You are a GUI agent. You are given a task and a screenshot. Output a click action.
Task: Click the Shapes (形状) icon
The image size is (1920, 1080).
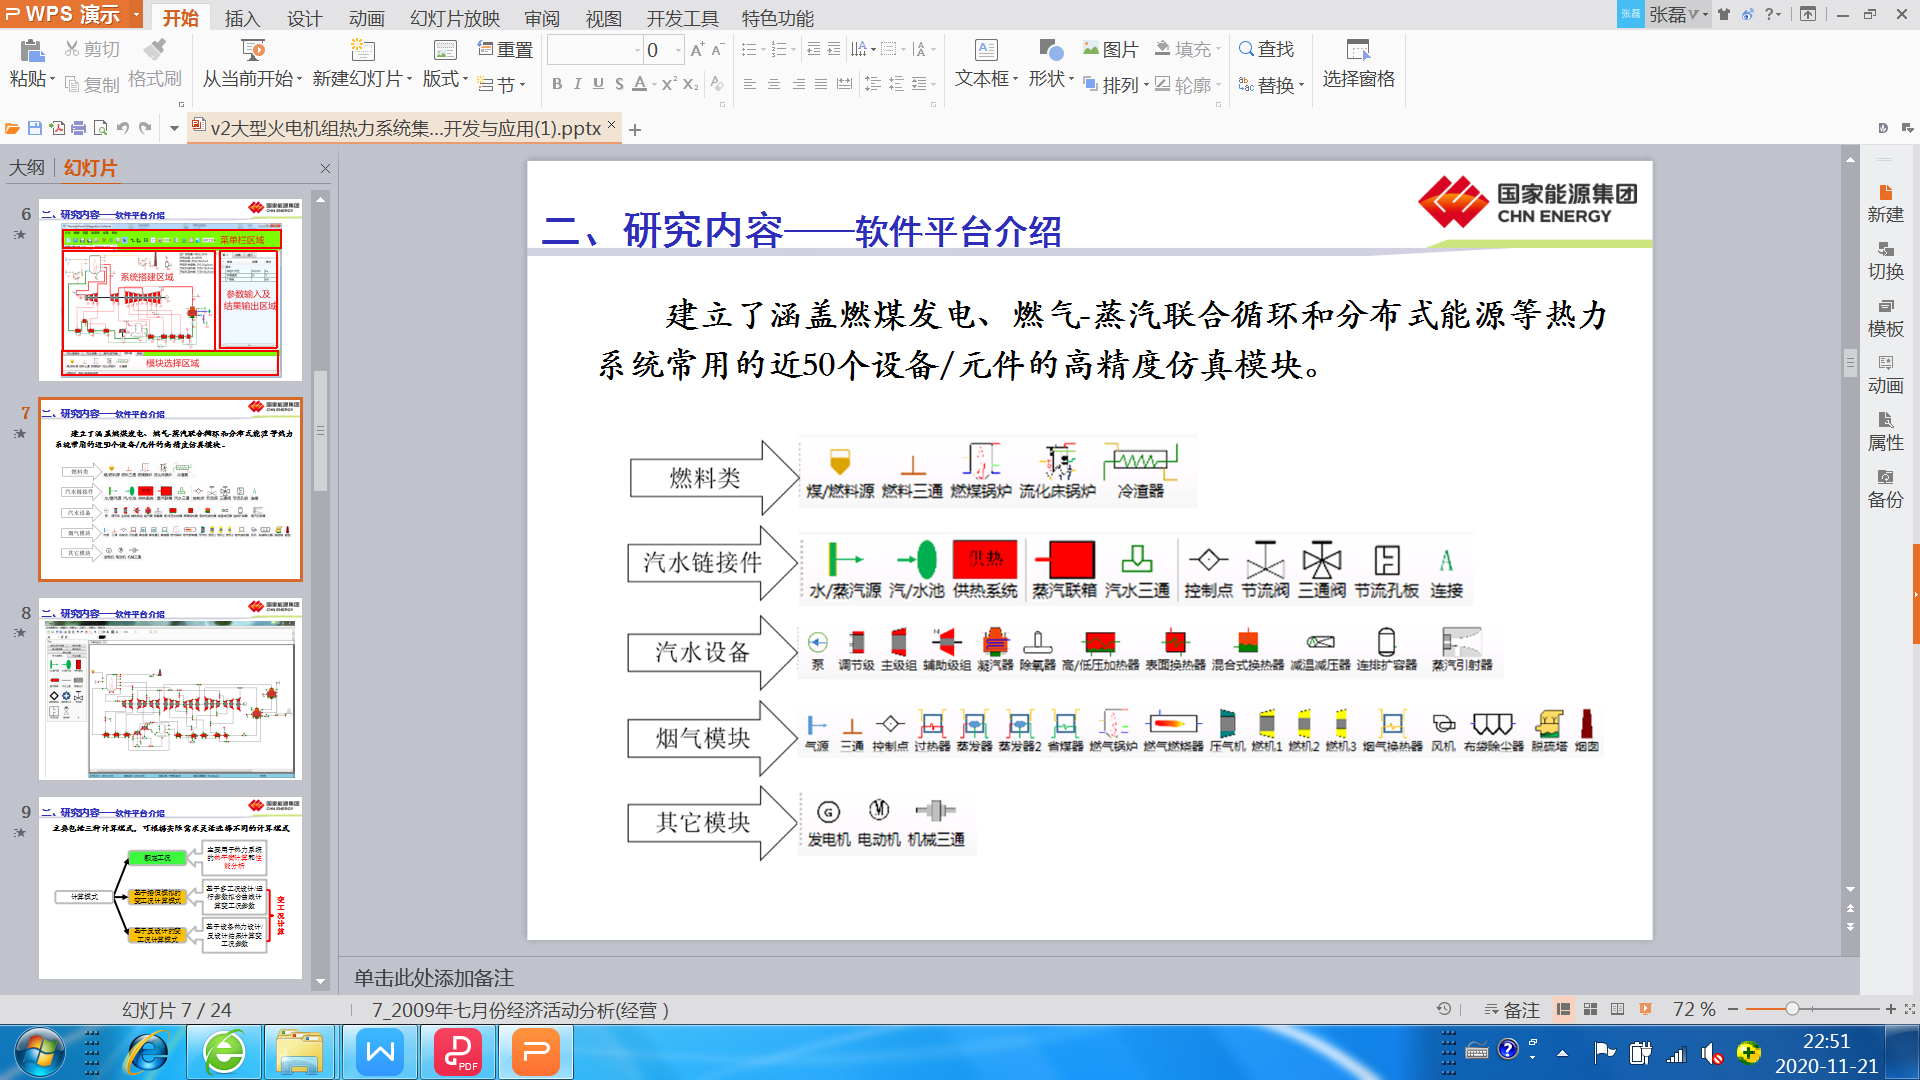1051,50
